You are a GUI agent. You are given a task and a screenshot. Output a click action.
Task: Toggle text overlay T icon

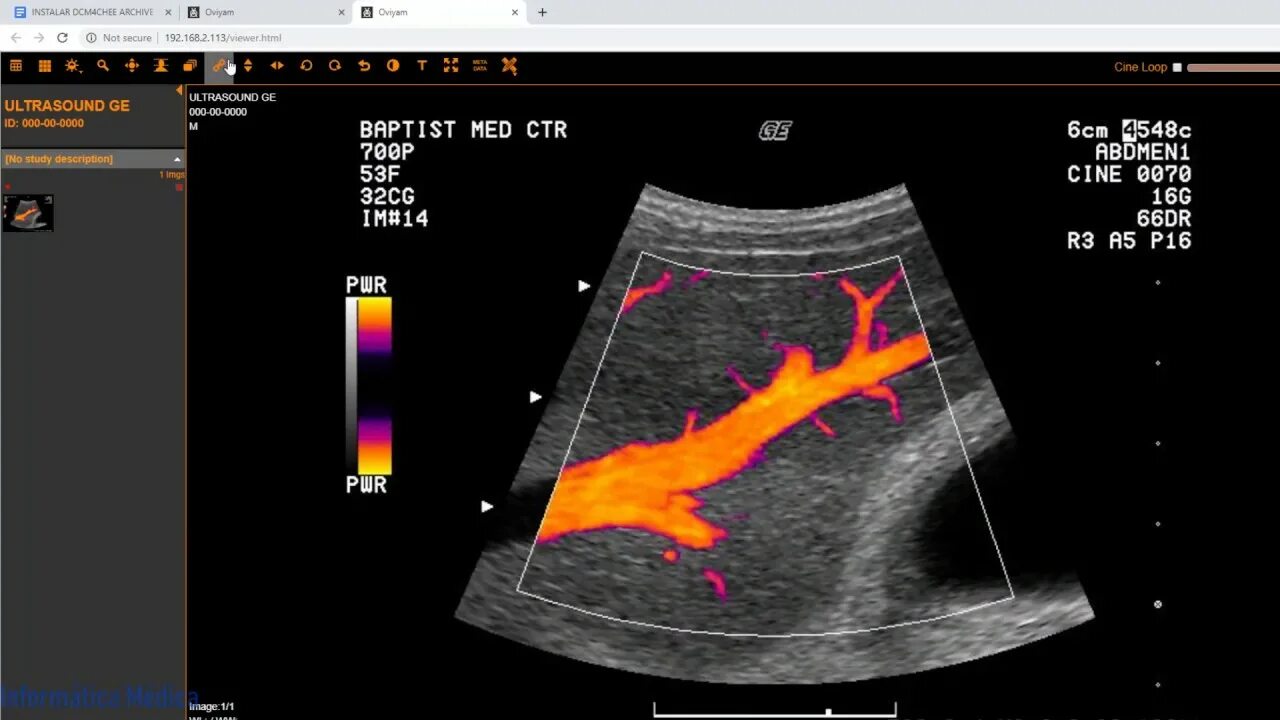(x=422, y=66)
